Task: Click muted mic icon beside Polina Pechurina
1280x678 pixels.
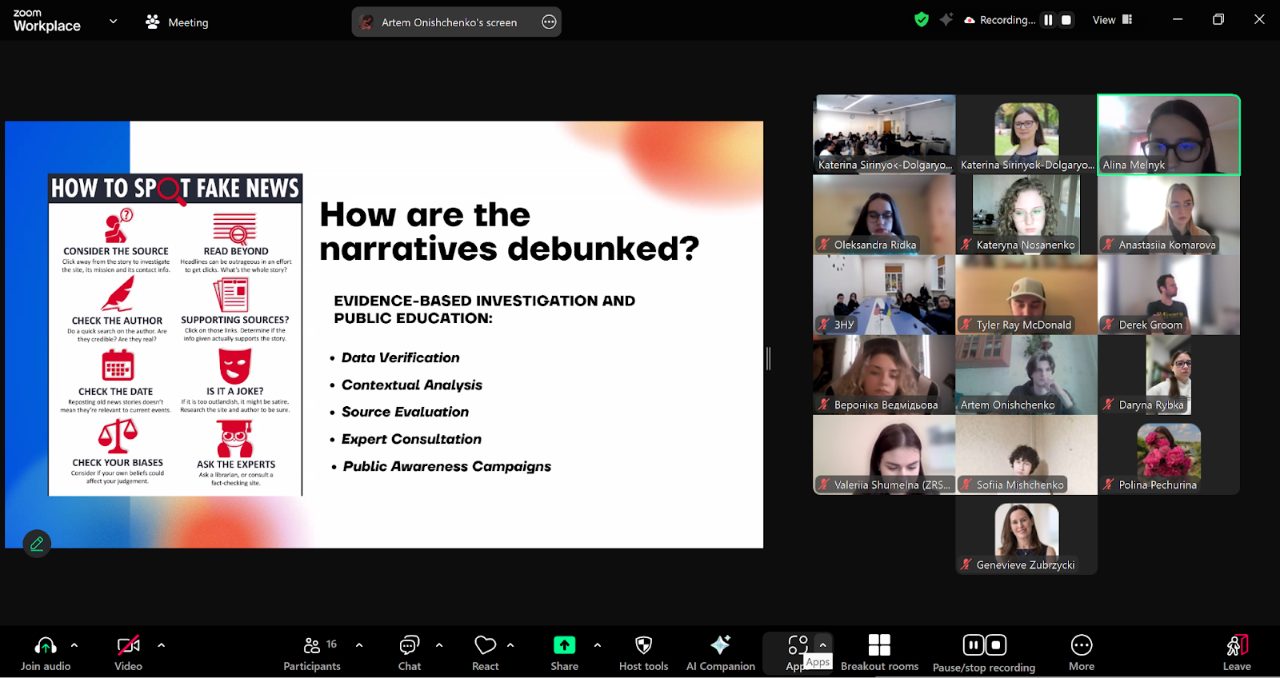Action: pyautogui.click(x=1110, y=485)
